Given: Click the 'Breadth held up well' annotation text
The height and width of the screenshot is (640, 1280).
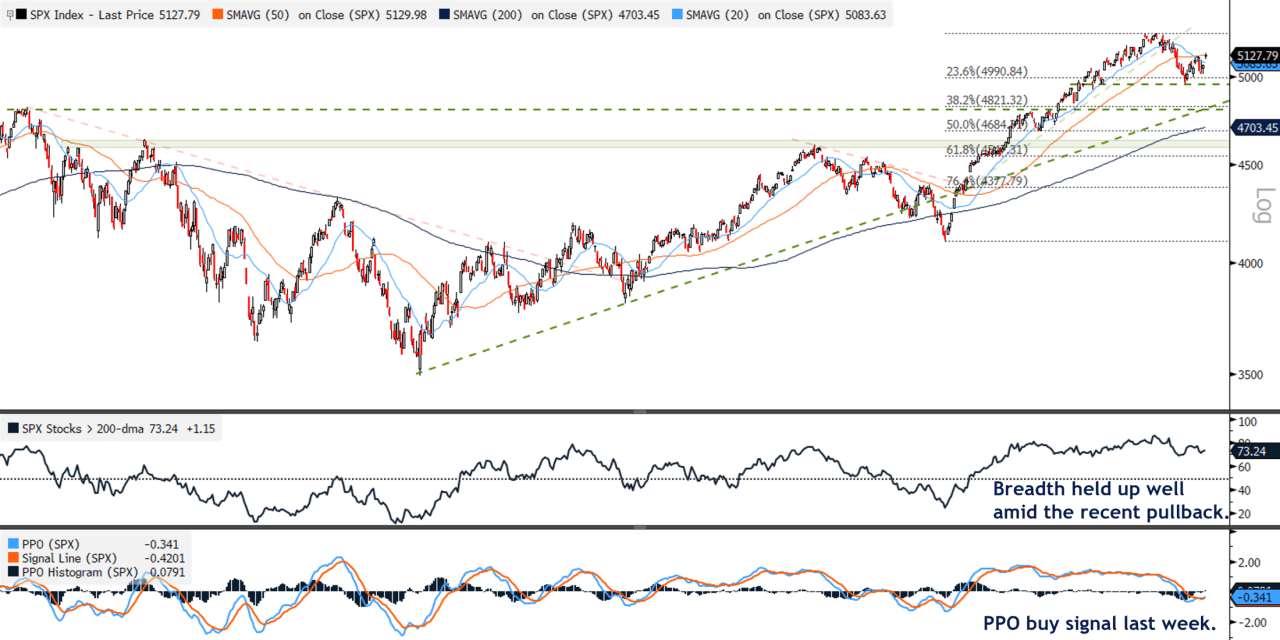Looking at the screenshot, I should 1088,489.
